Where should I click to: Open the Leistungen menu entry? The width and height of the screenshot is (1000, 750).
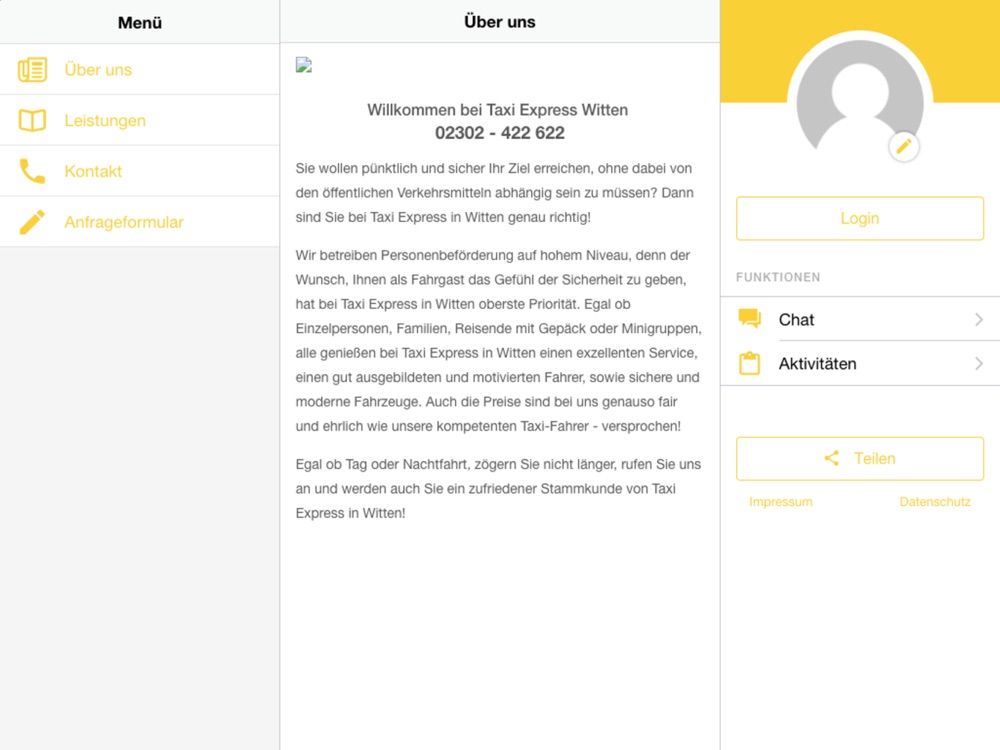140,121
